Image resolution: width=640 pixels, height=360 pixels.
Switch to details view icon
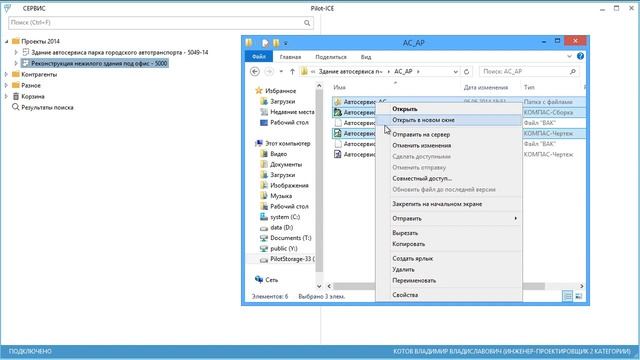tap(567, 296)
